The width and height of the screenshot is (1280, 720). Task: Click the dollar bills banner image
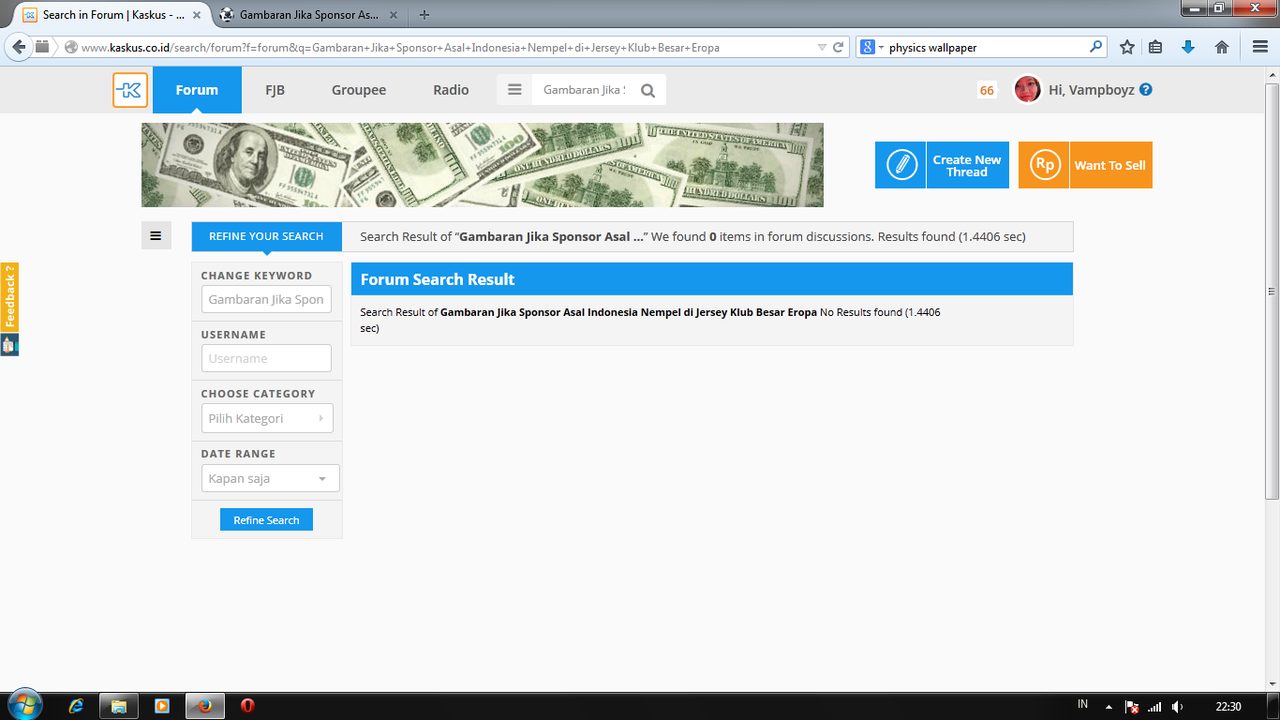tap(482, 165)
